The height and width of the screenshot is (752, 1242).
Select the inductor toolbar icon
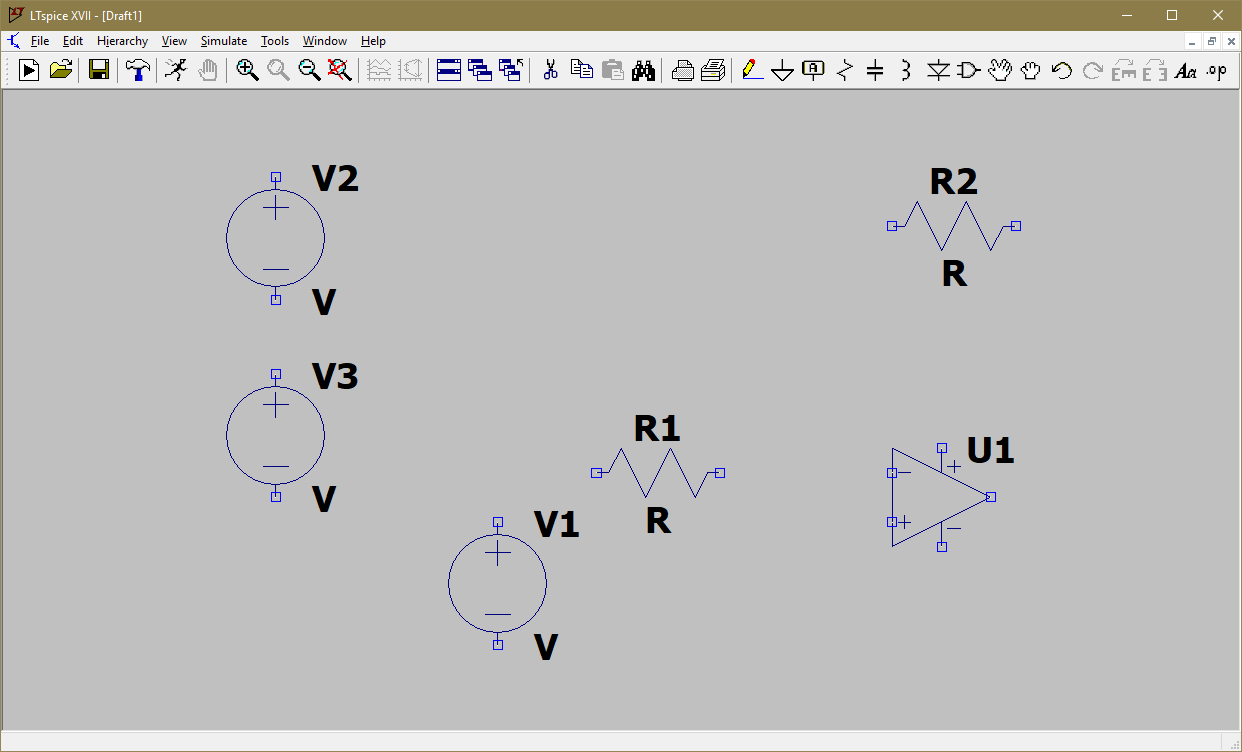pyautogui.click(x=906, y=70)
